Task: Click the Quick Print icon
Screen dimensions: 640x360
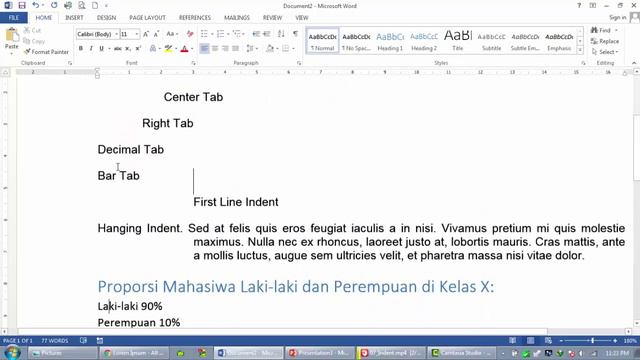Action: pyautogui.click(x=68, y=5)
